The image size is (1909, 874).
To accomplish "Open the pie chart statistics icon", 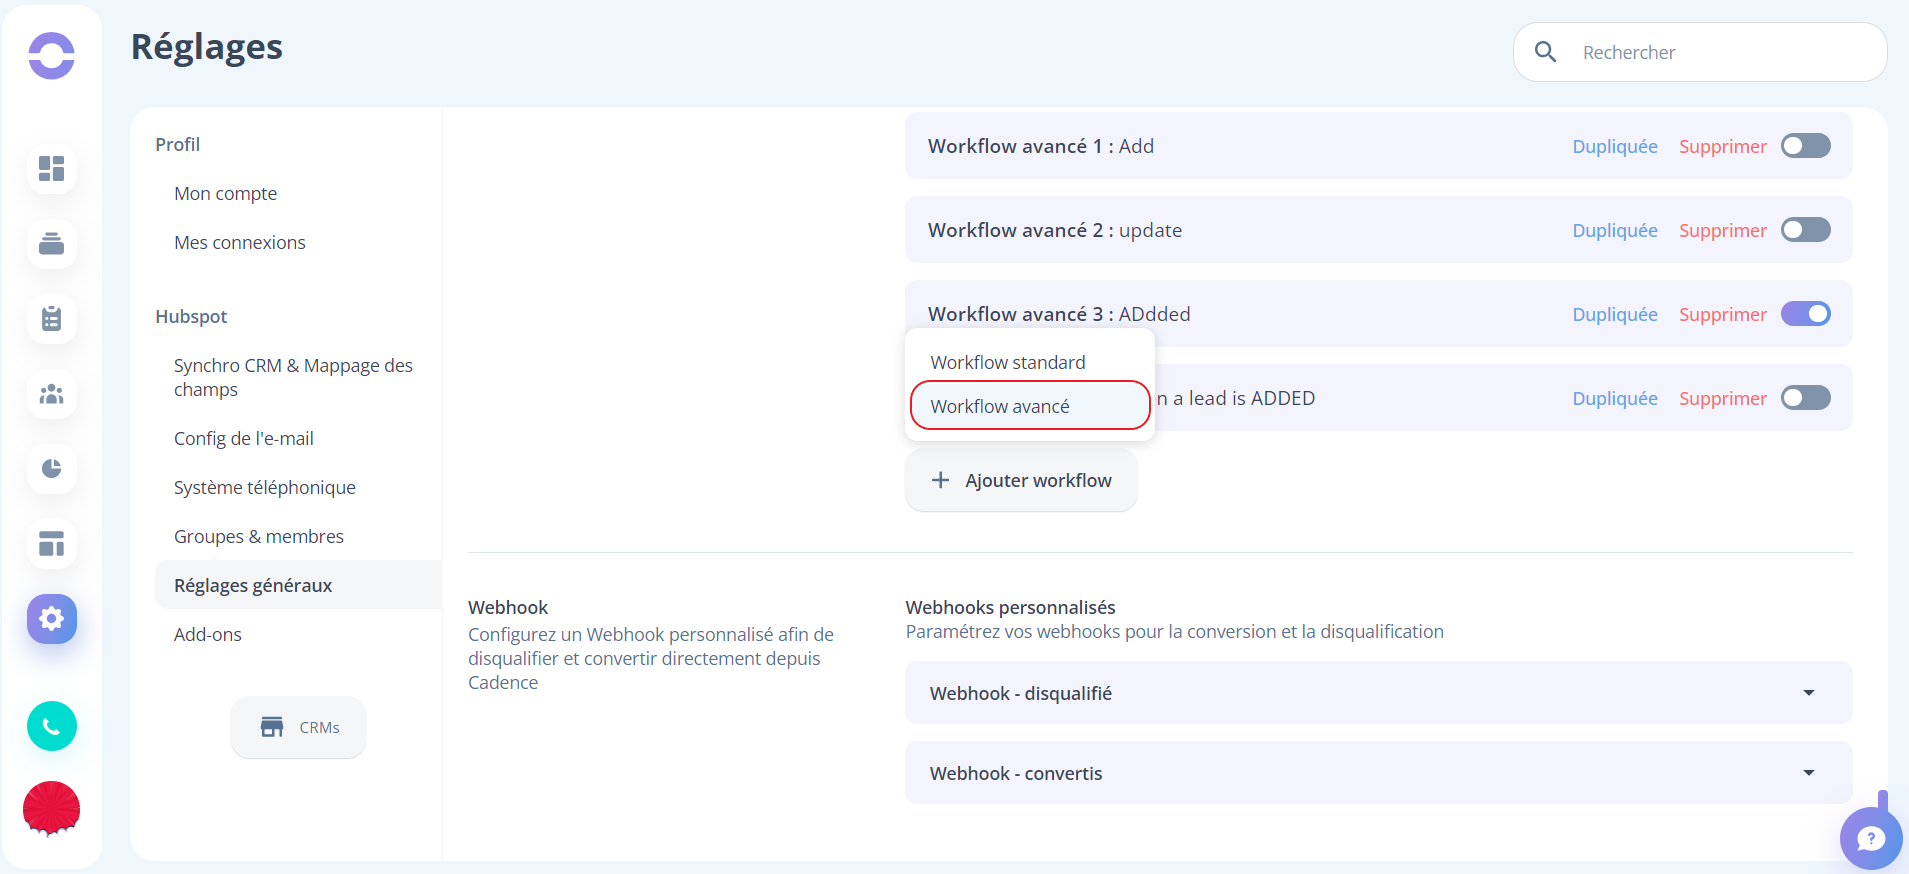I will 52,469.
